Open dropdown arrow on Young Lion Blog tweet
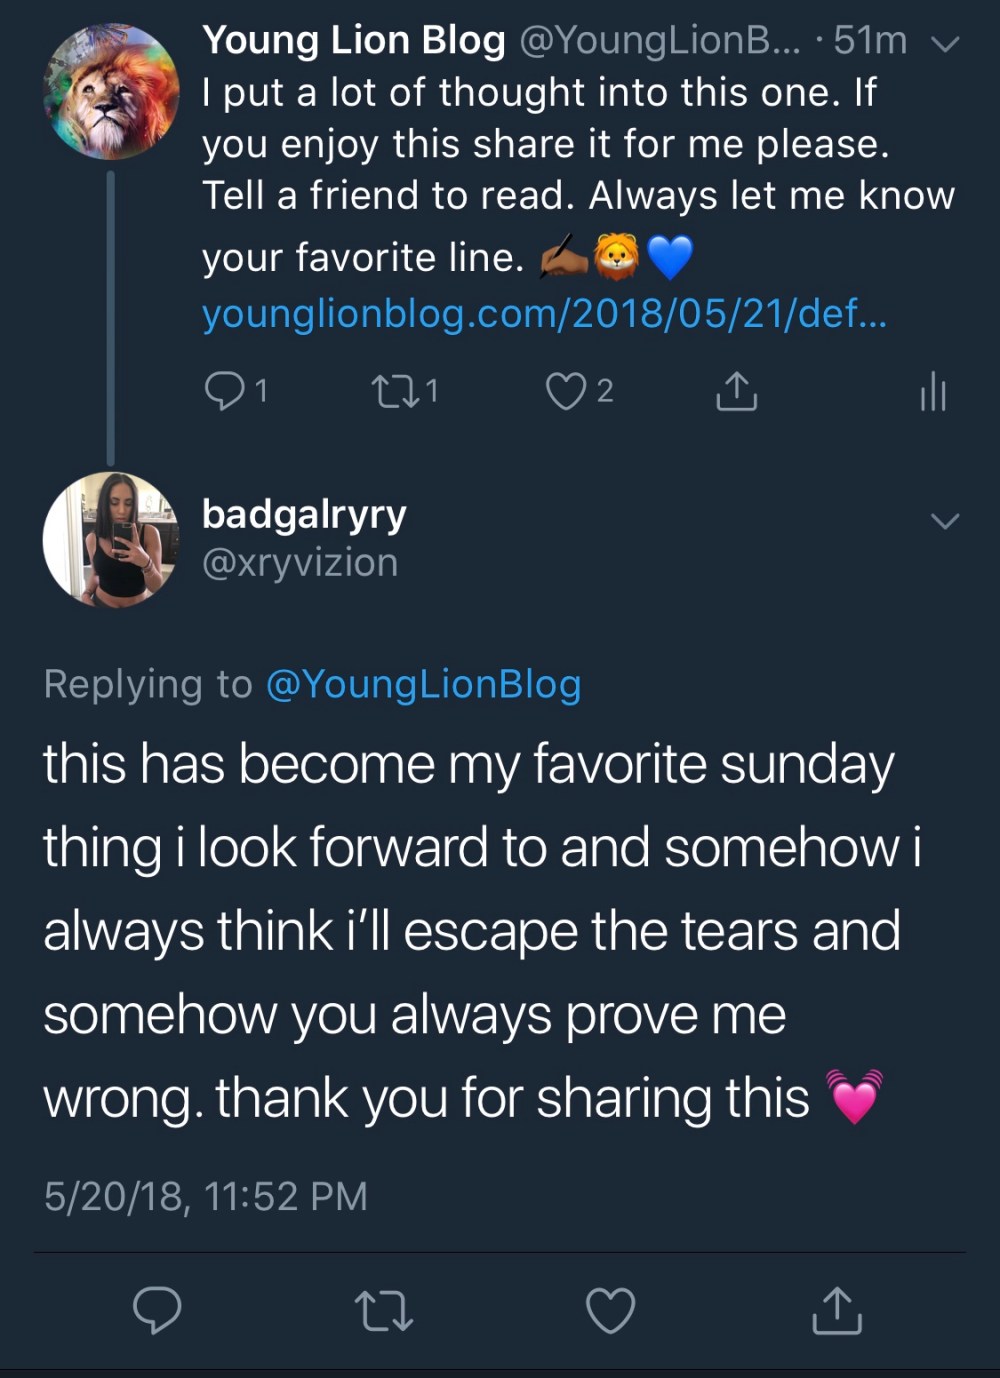The width and height of the screenshot is (1000, 1378). coord(945,44)
